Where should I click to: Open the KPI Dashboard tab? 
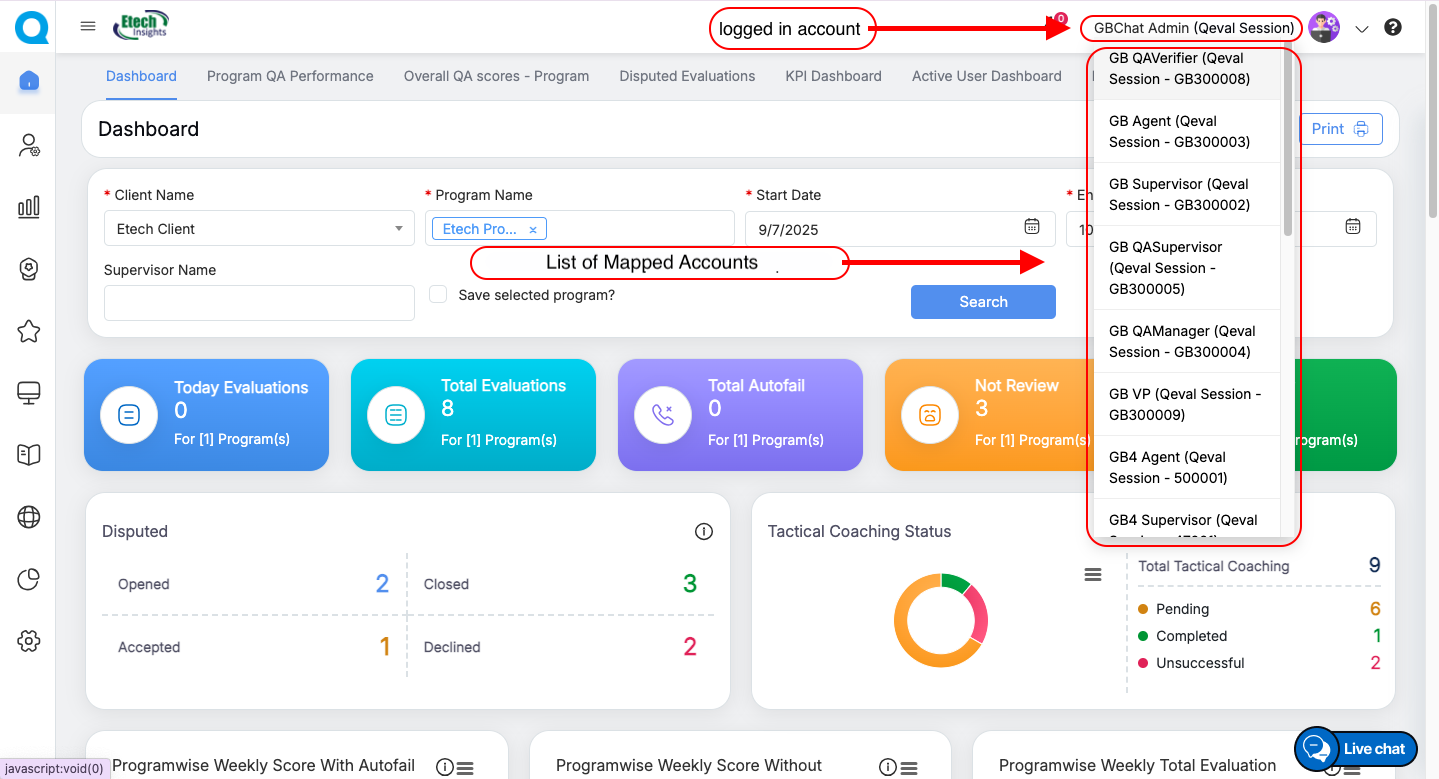833,76
